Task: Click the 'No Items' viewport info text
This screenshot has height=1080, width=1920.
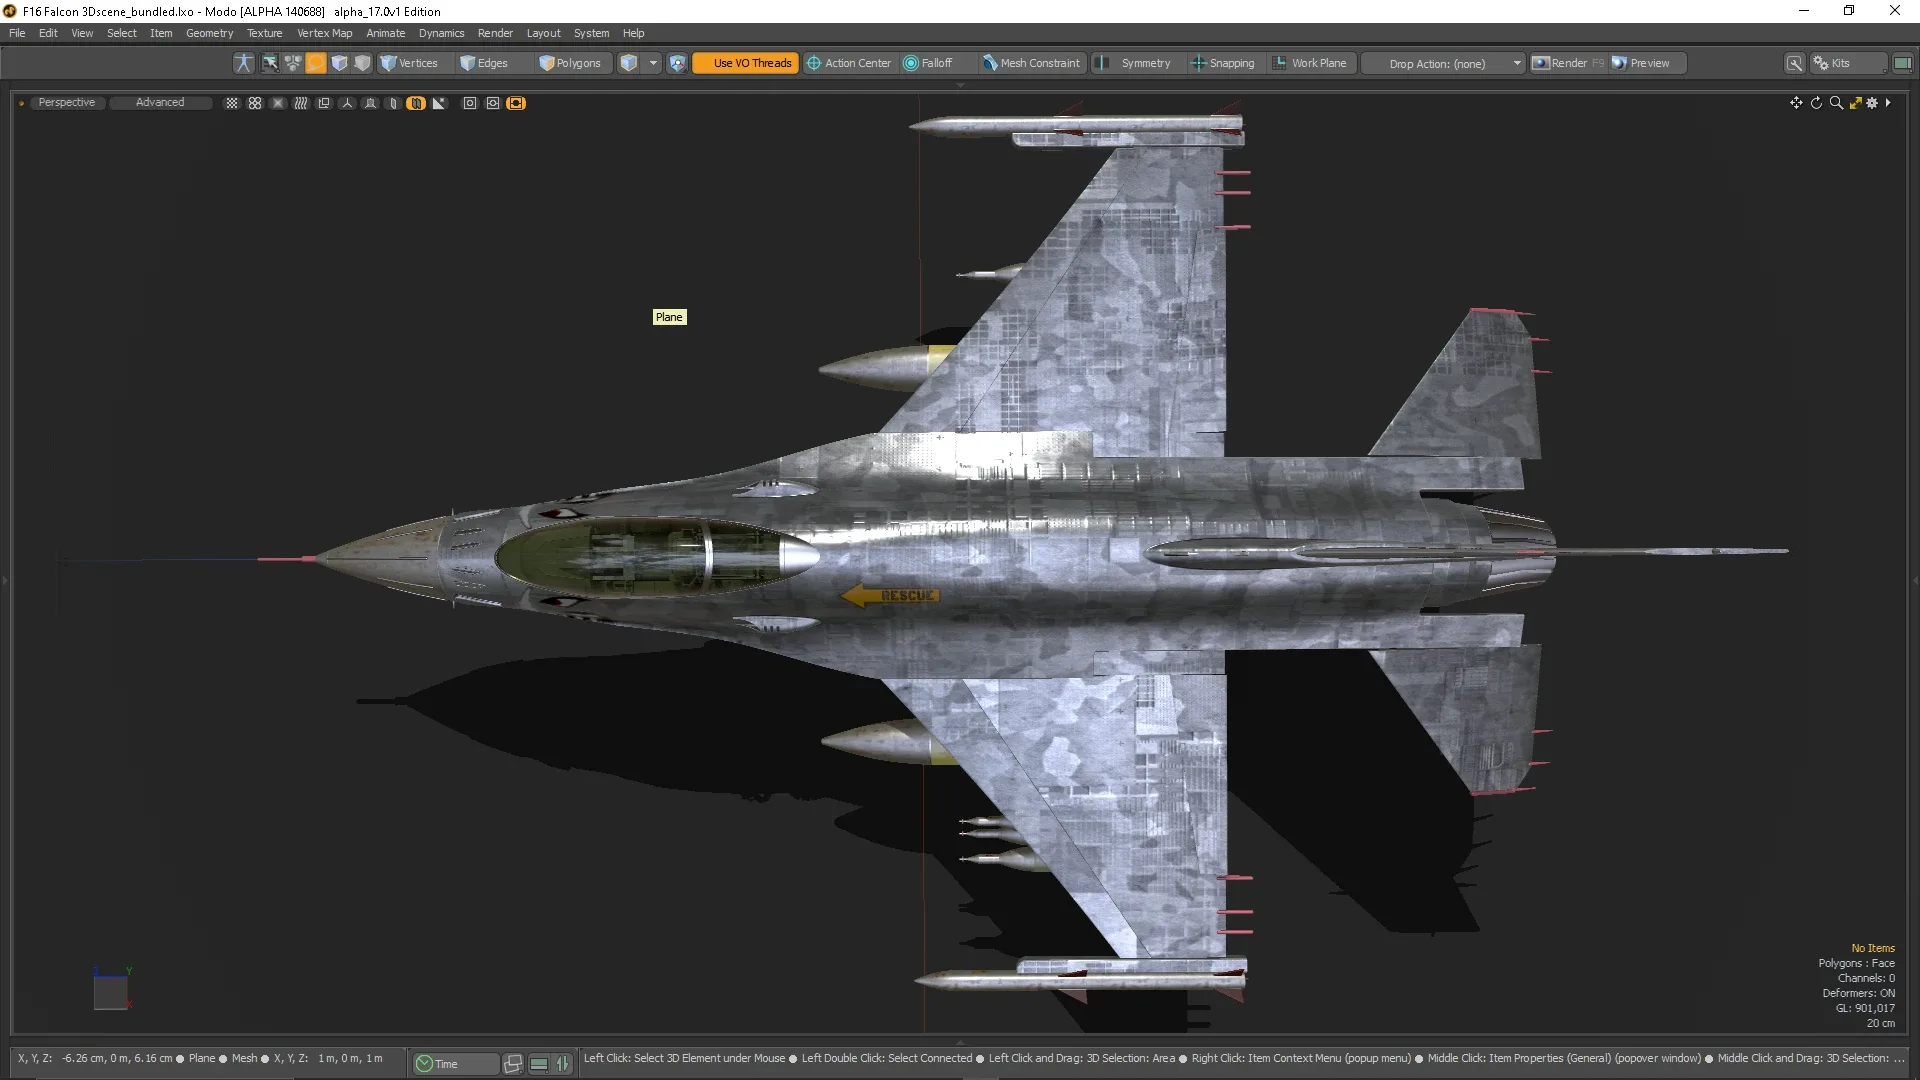Action: [1872, 948]
